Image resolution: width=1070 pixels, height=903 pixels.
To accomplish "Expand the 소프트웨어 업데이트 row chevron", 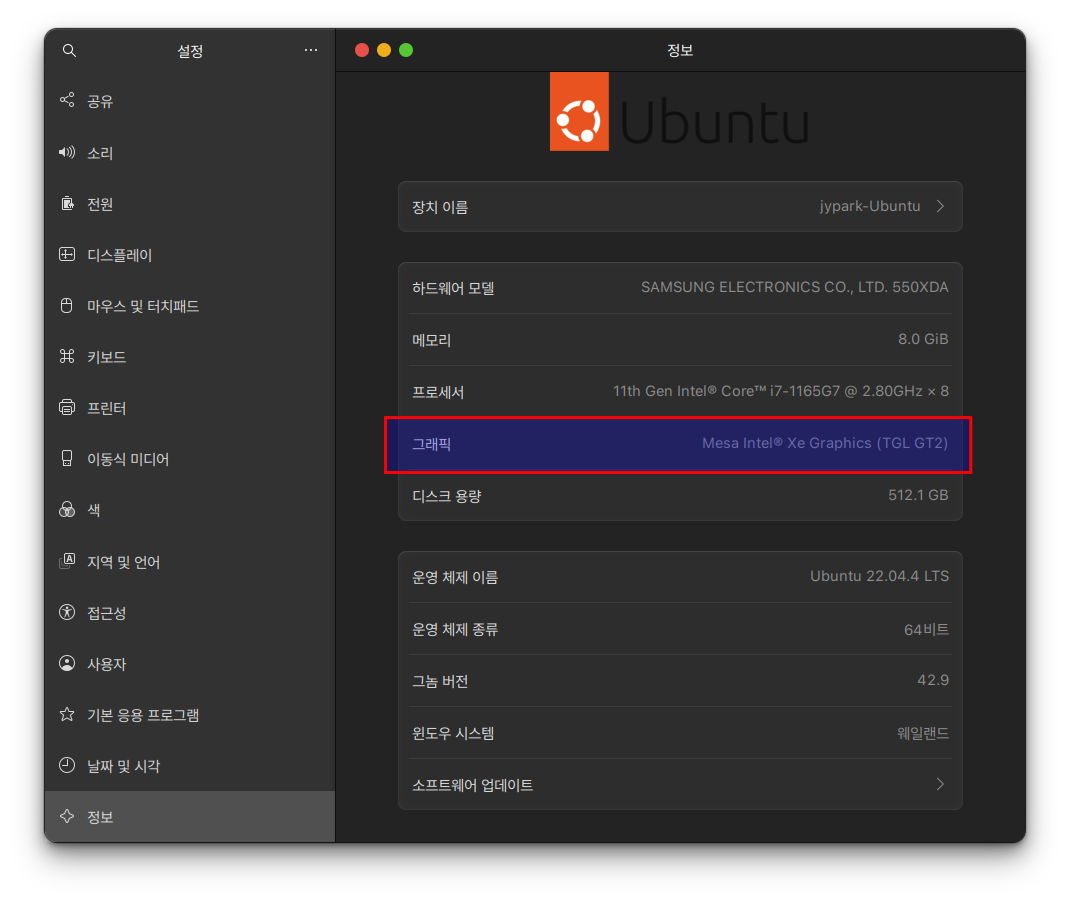I will 940,784.
